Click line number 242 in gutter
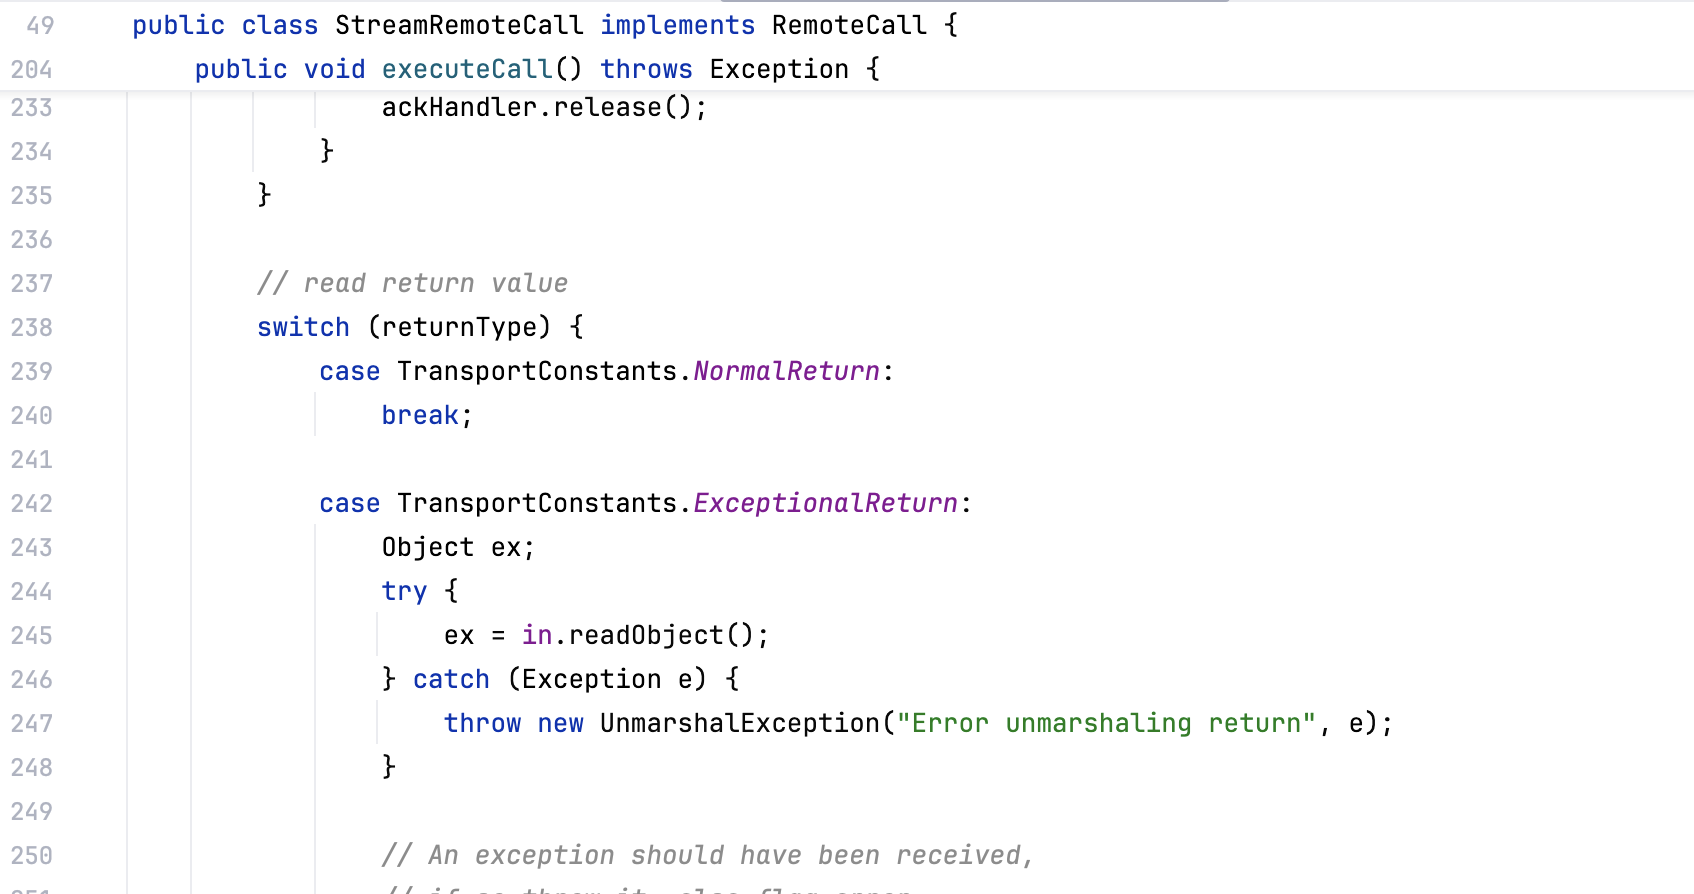Screen dimensions: 1694x894 (32, 503)
